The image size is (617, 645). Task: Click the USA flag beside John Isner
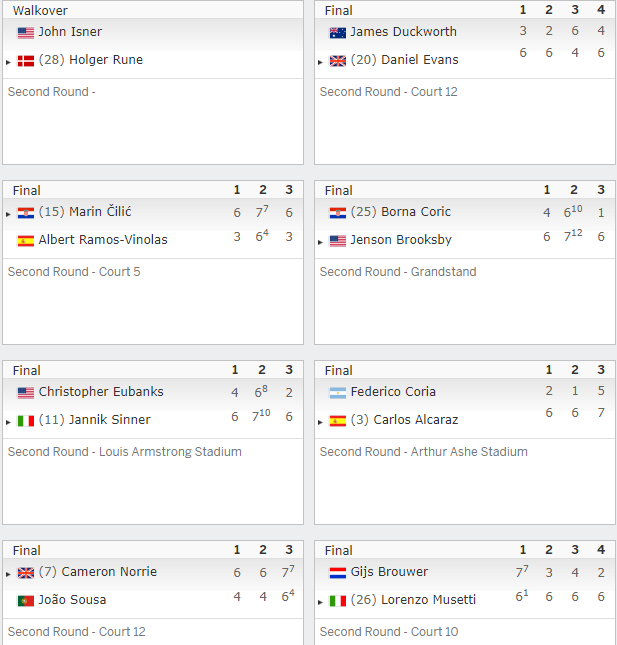(26, 32)
